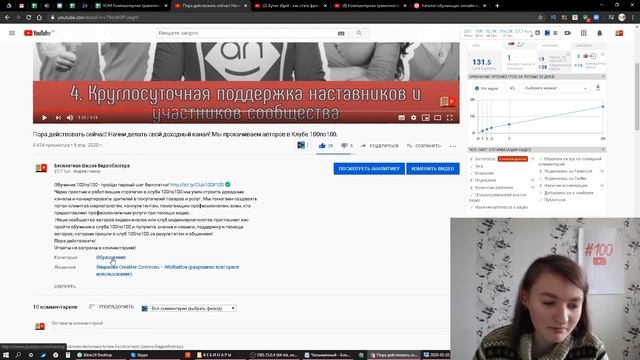Click the vidIQ icon beside like count
The image size is (640, 360).
[301, 145]
